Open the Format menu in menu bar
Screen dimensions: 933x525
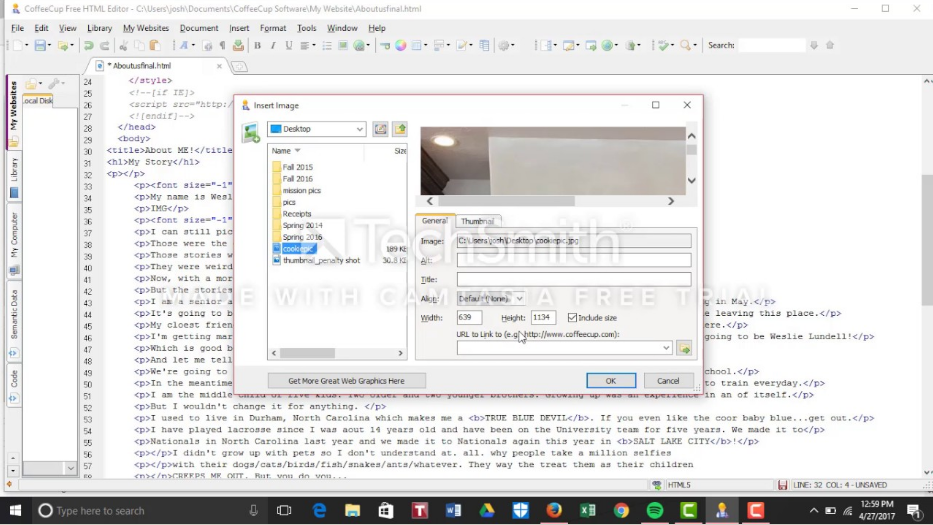coord(272,28)
